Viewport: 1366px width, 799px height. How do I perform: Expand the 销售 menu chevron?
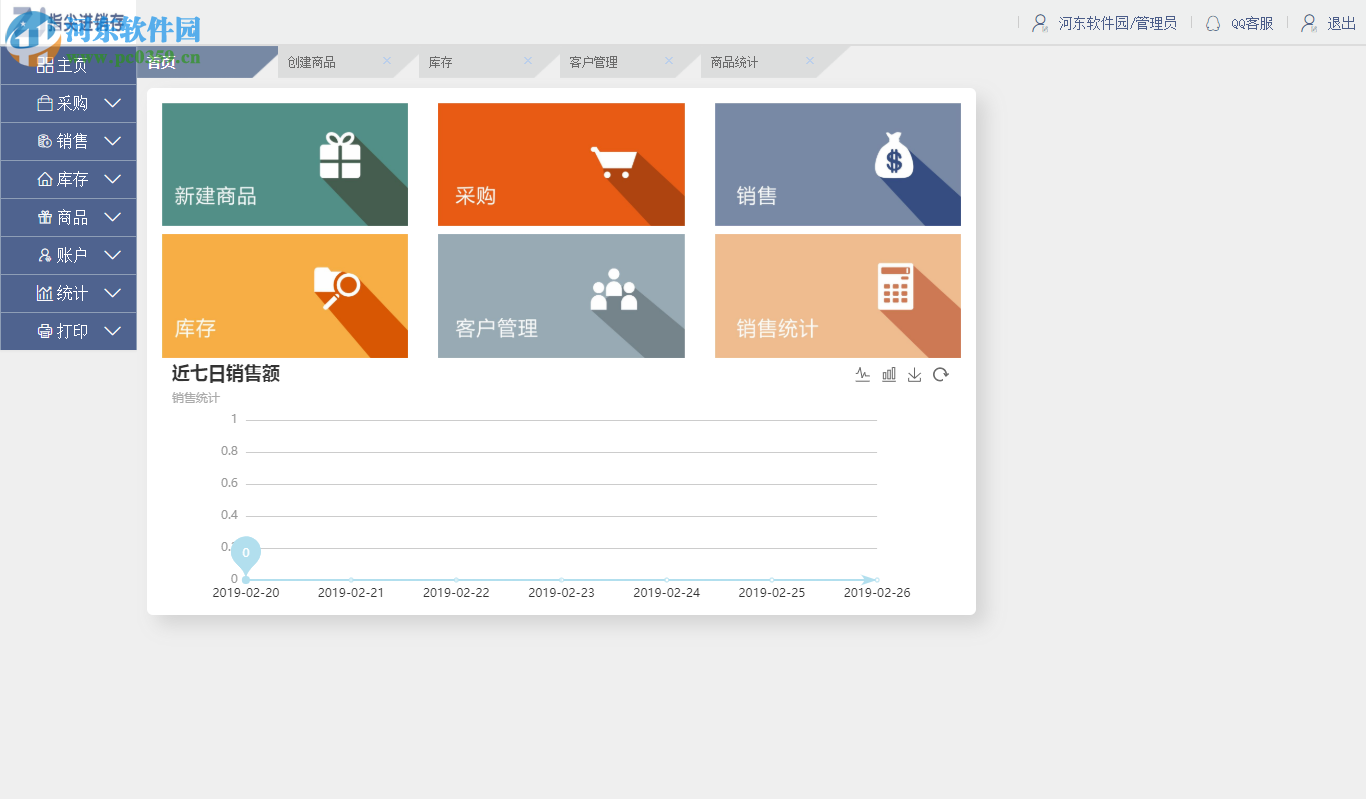113,141
